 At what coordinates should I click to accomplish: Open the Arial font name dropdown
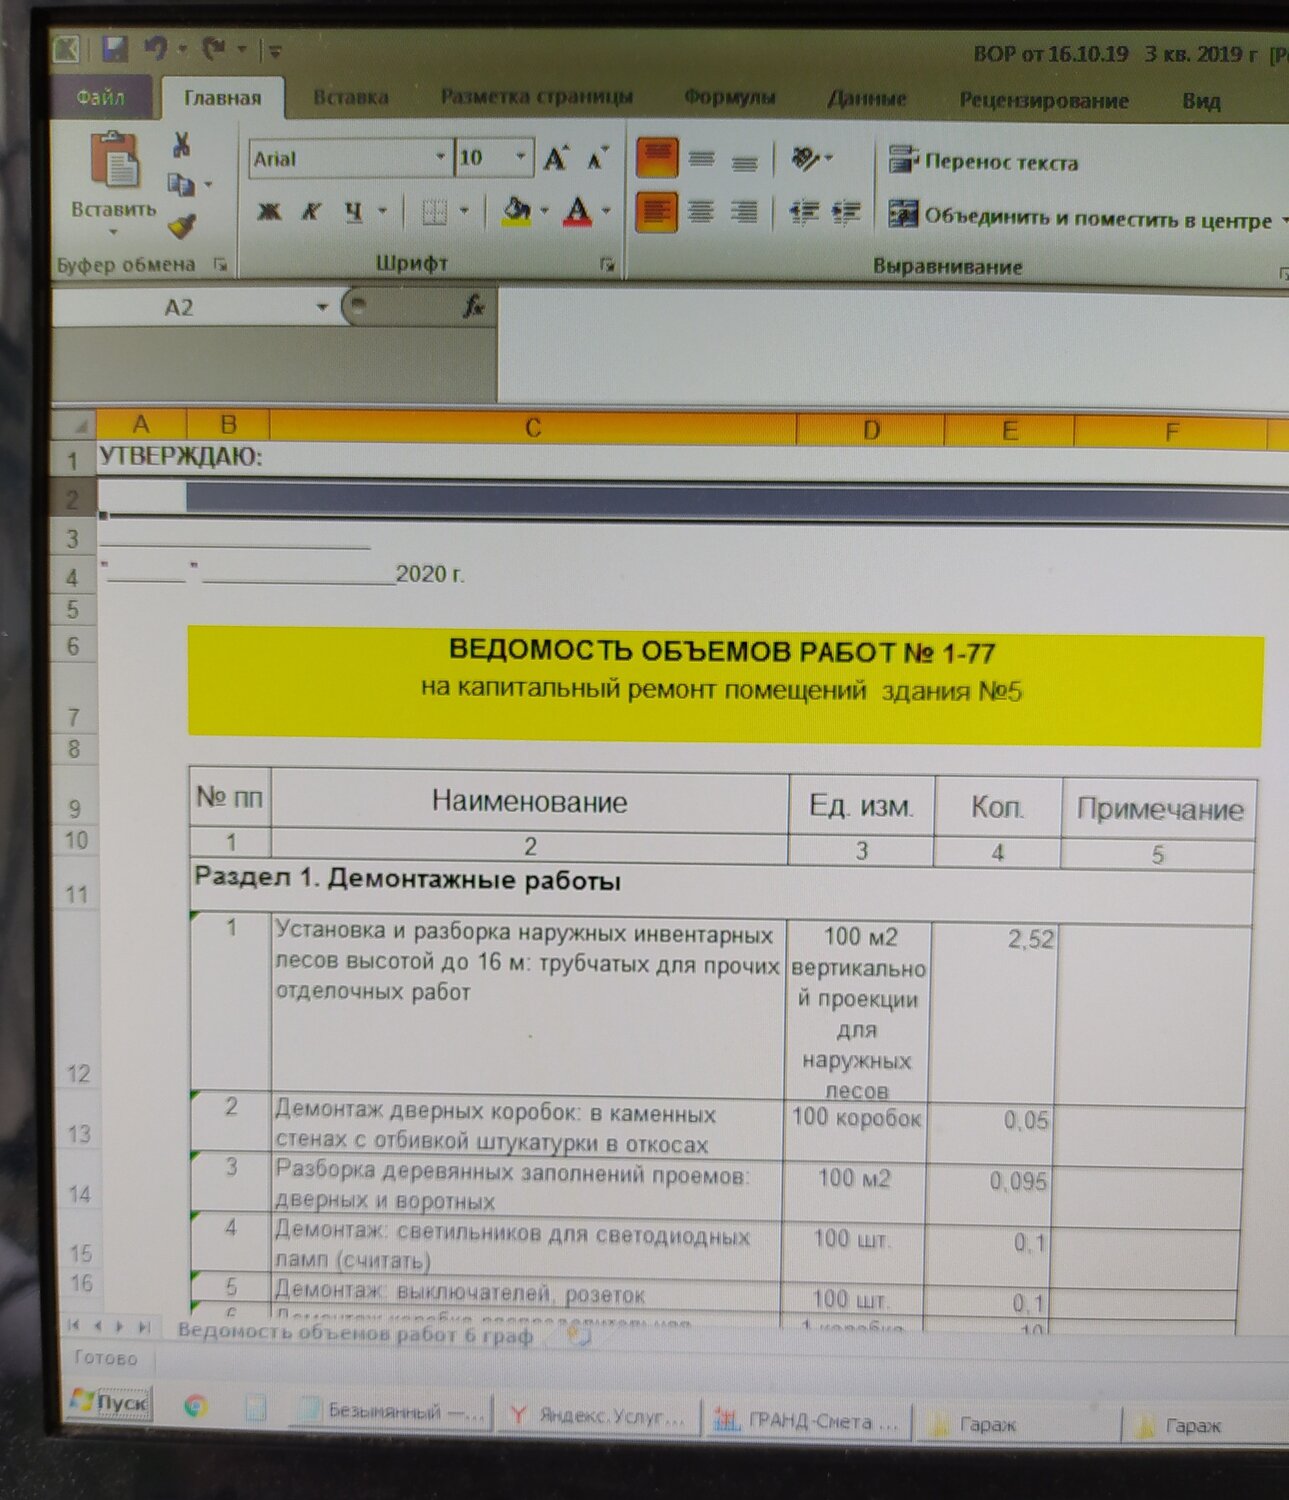[x=440, y=157]
